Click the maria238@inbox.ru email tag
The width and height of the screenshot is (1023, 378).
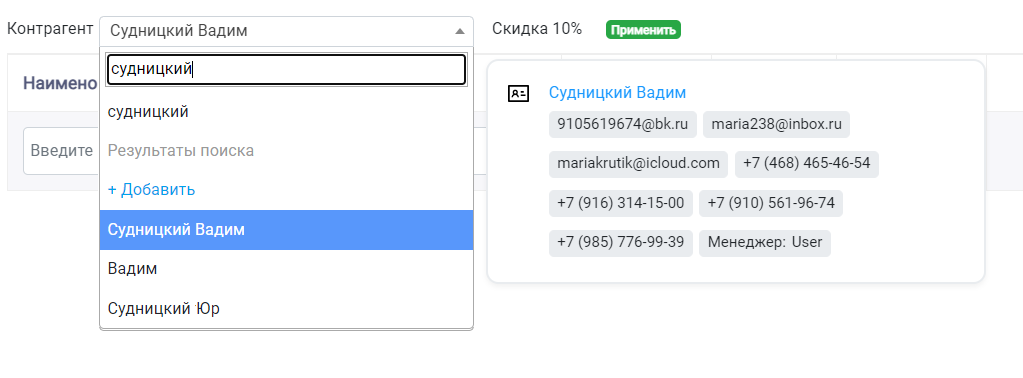(x=776, y=124)
